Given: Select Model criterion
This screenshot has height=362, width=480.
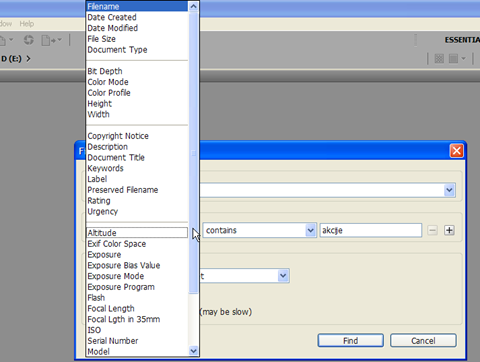Looking at the screenshot, I should coord(137,351).
